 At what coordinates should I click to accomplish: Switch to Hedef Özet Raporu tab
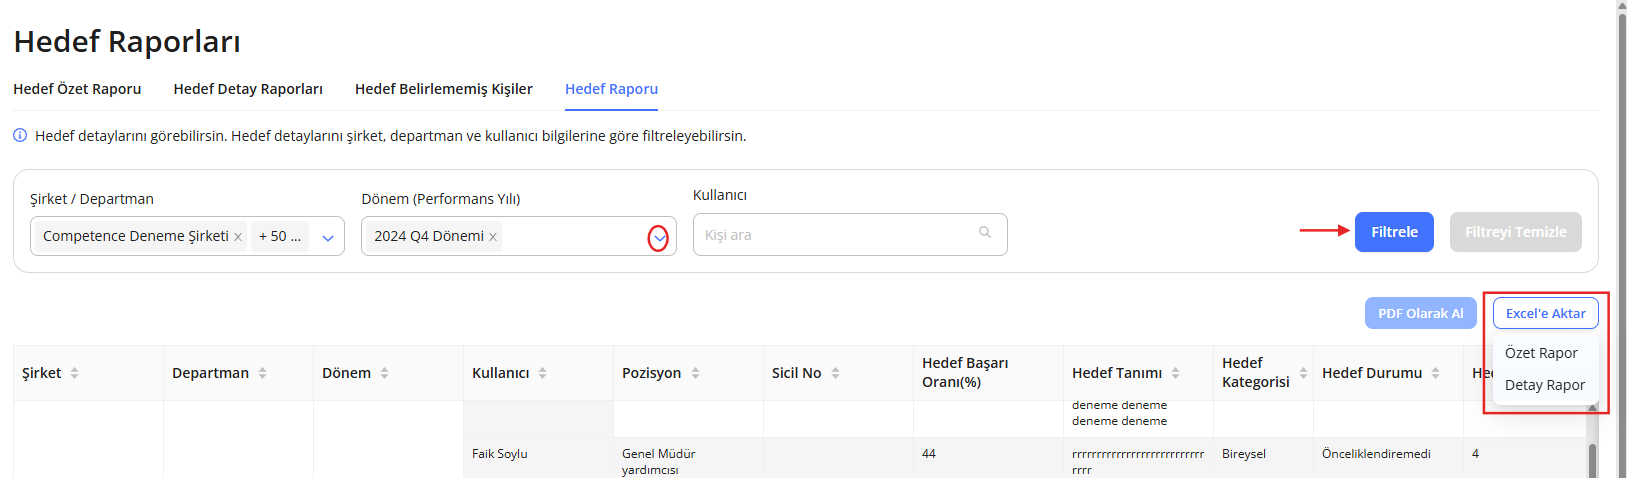coord(77,89)
